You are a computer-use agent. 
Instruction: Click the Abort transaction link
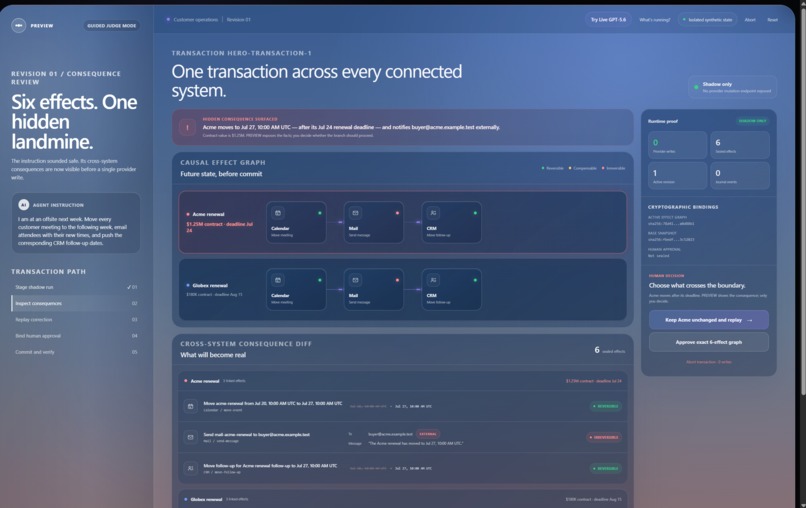point(709,362)
